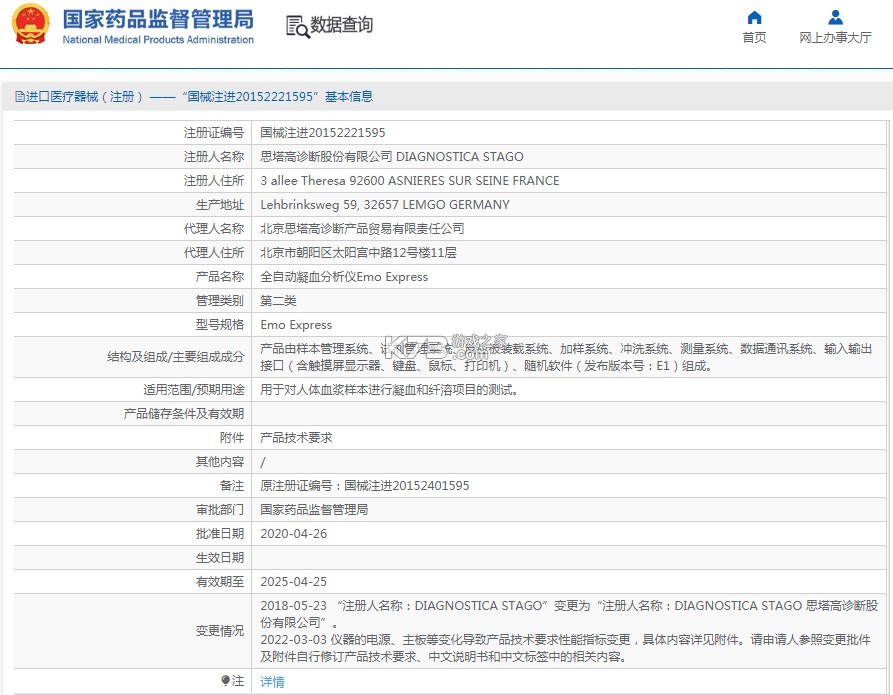
Task: Click the 批准日期 row label
Action: (220, 534)
